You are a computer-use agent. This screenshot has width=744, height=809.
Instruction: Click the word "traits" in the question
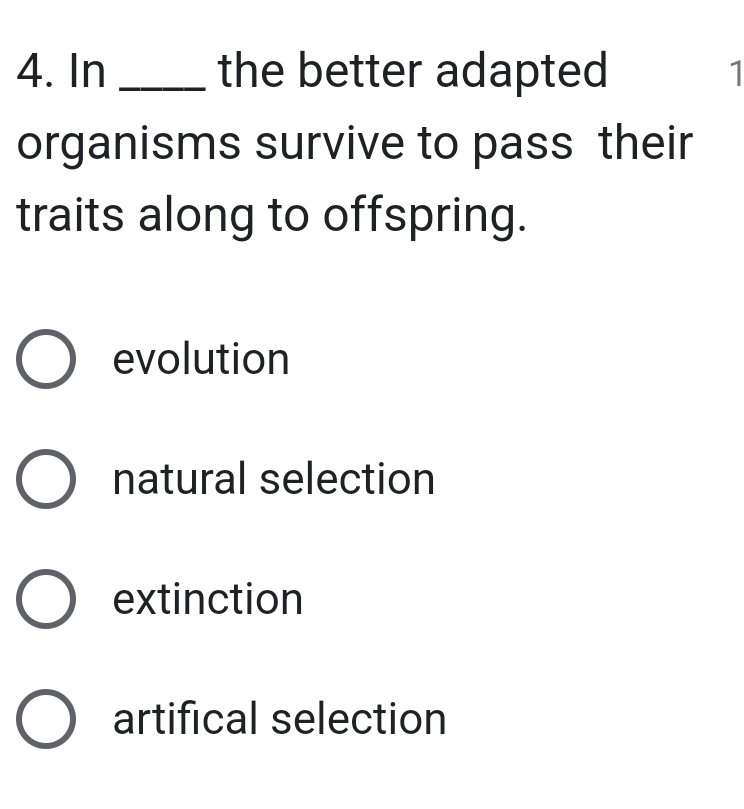72,215
